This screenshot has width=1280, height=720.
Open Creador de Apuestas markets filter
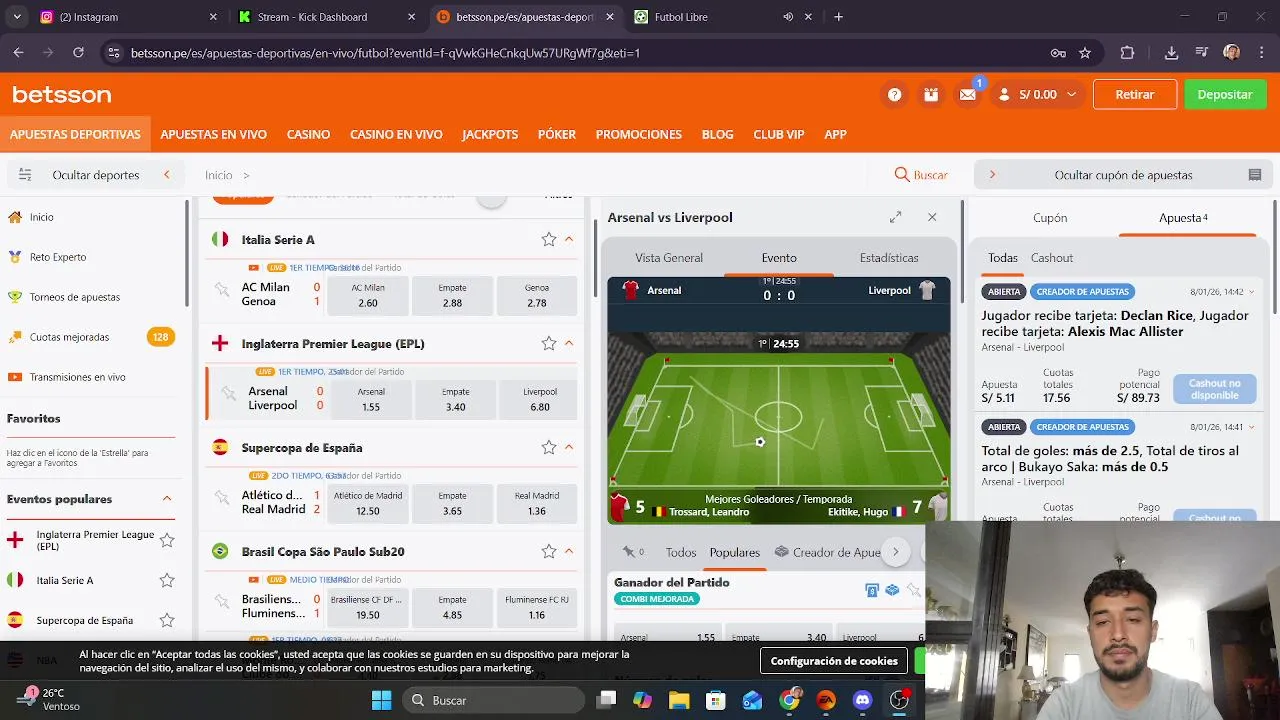(x=828, y=552)
